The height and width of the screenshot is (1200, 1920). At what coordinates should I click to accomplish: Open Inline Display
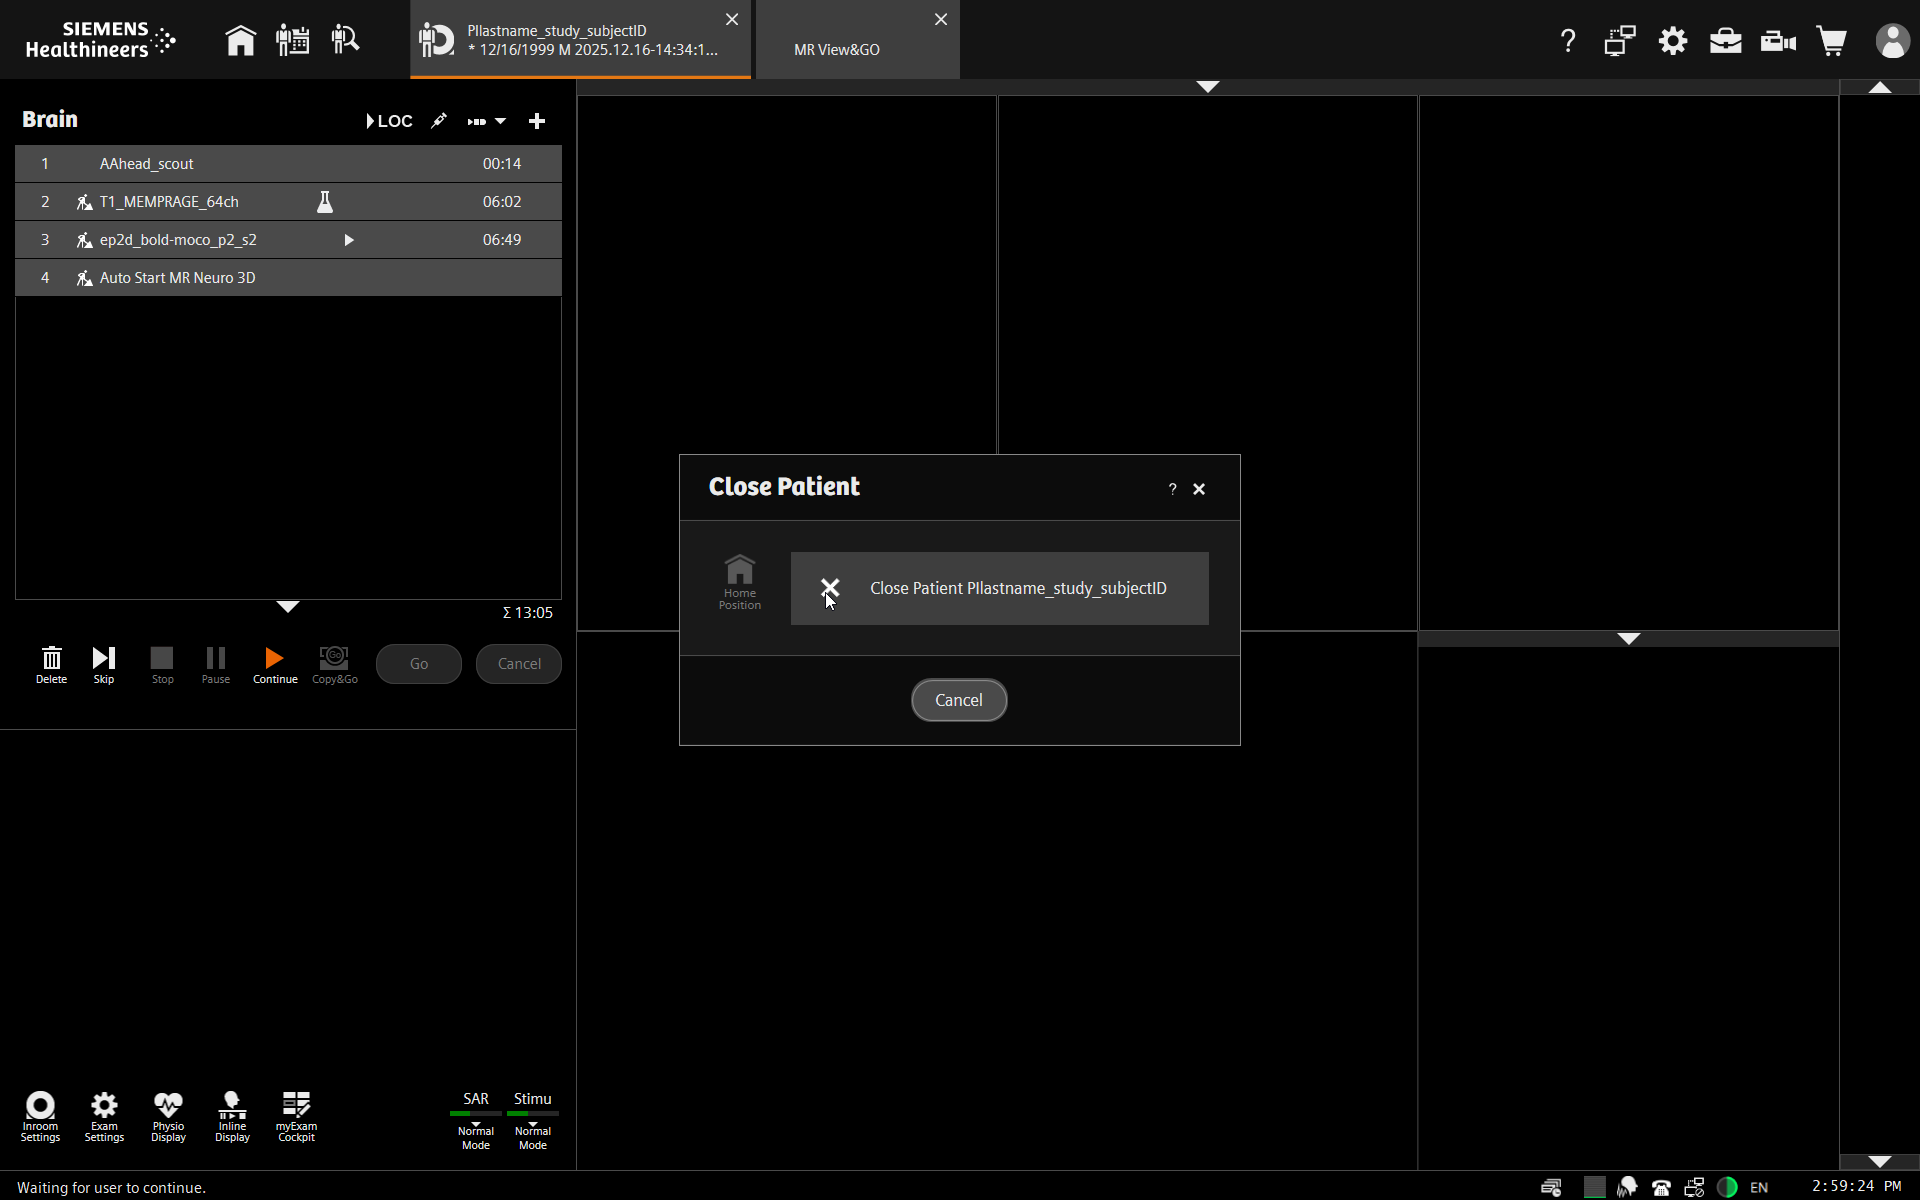(x=232, y=1117)
